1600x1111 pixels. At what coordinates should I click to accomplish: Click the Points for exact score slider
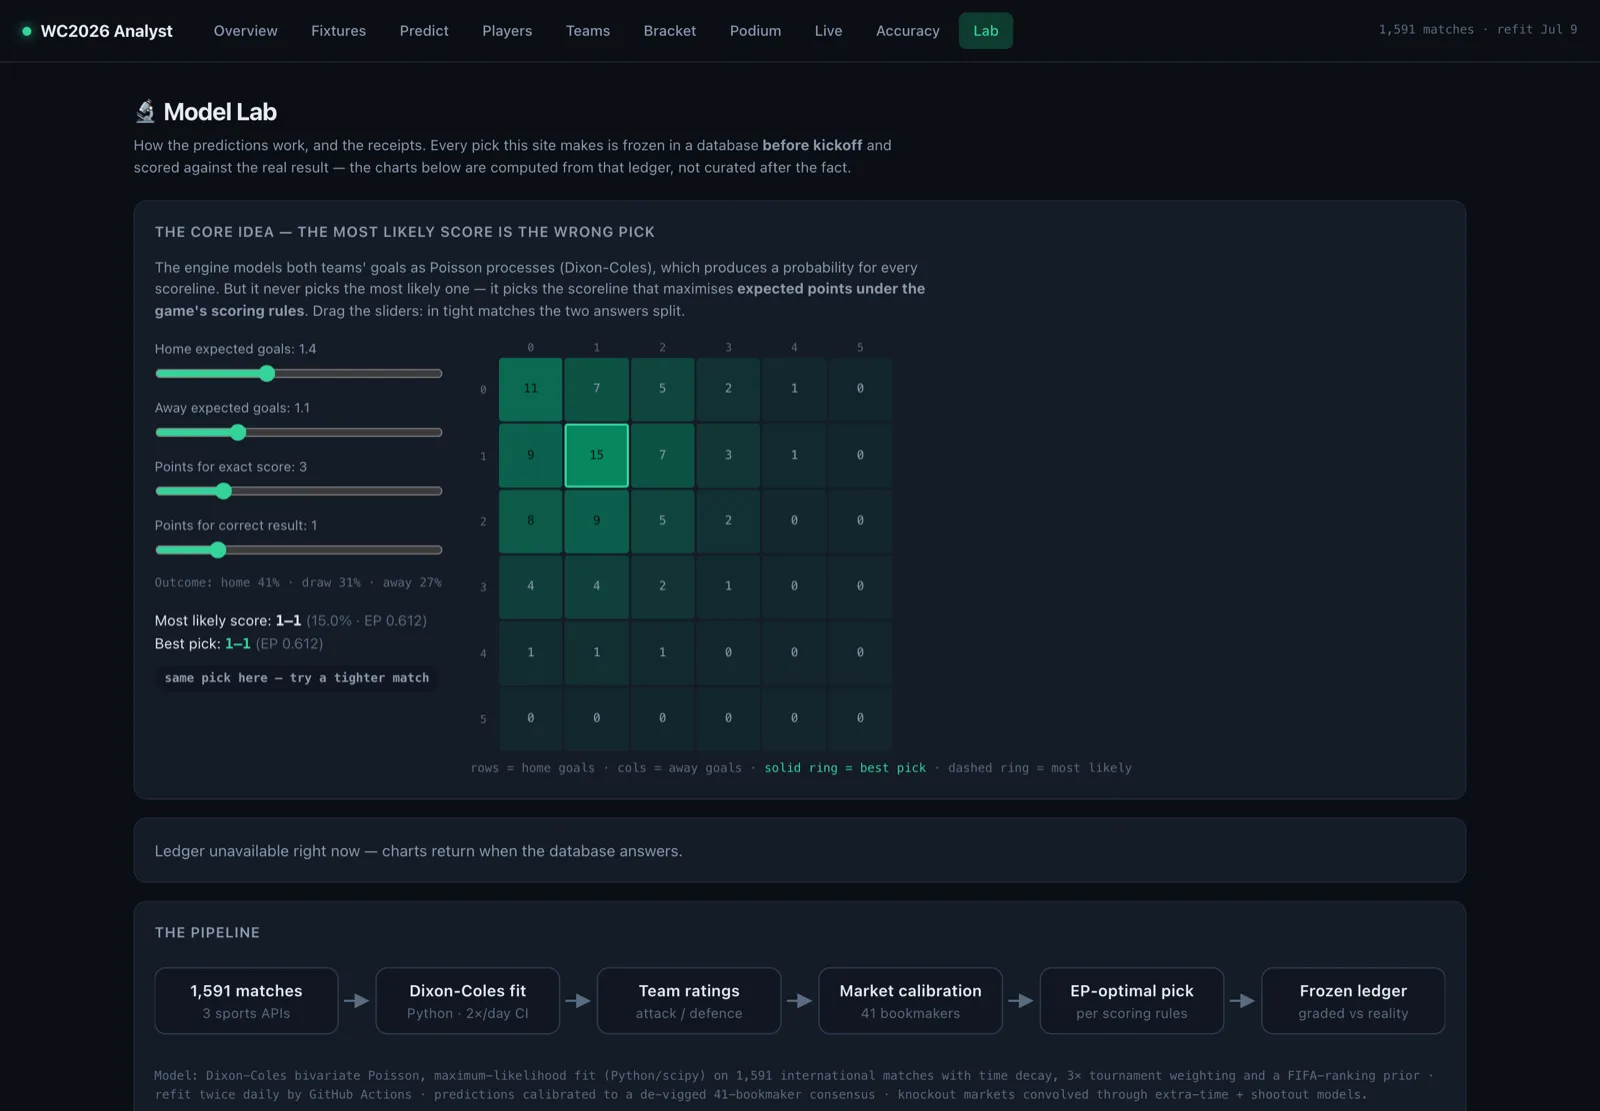click(299, 491)
